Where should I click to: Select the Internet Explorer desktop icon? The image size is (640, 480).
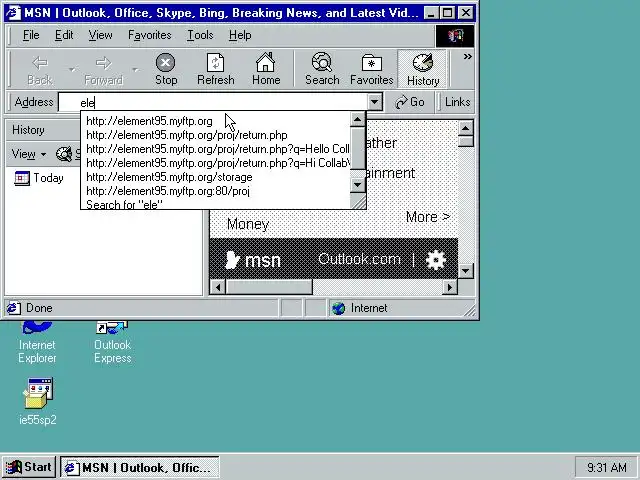coord(37,343)
